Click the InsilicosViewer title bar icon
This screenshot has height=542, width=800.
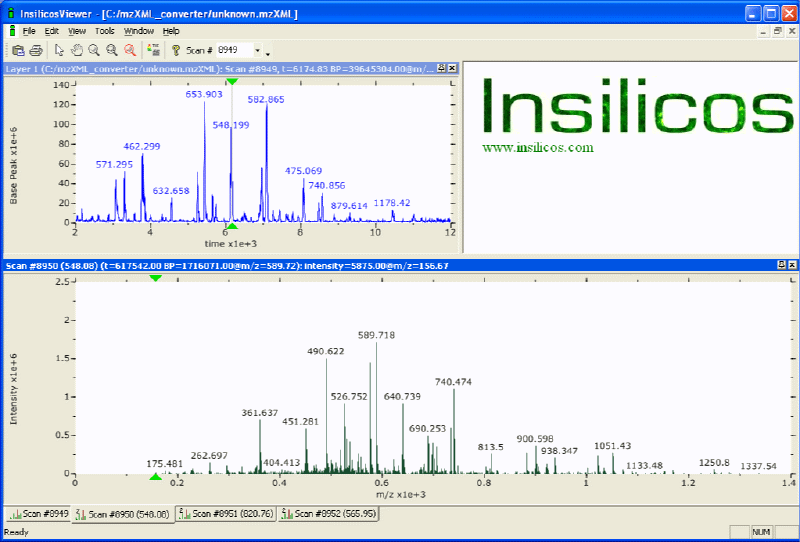[x=11, y=13]
